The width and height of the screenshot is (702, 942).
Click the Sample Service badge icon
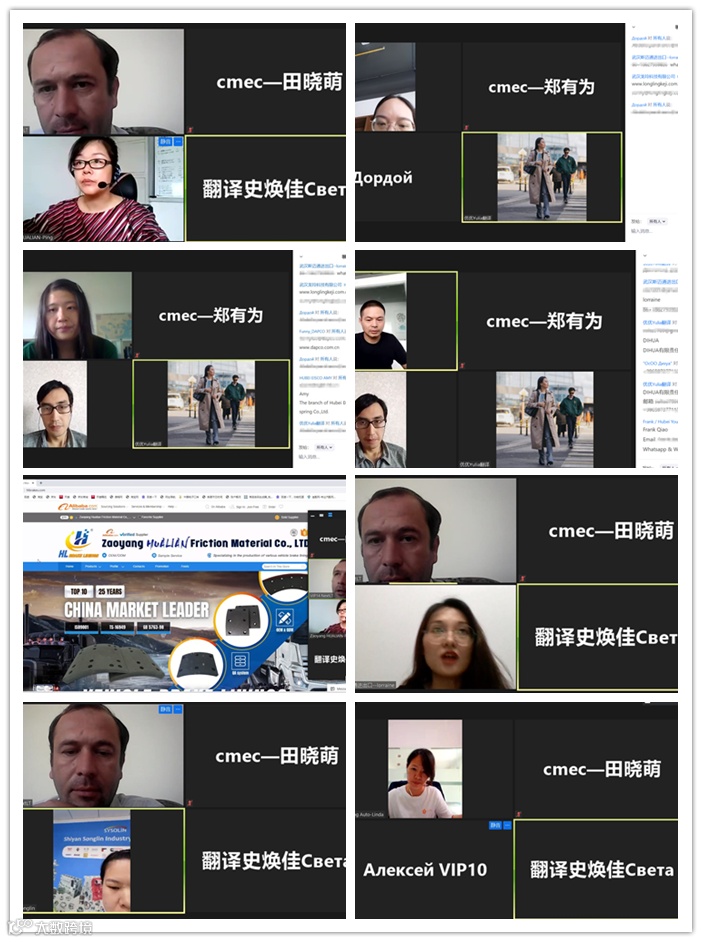(x=154, y=555)
